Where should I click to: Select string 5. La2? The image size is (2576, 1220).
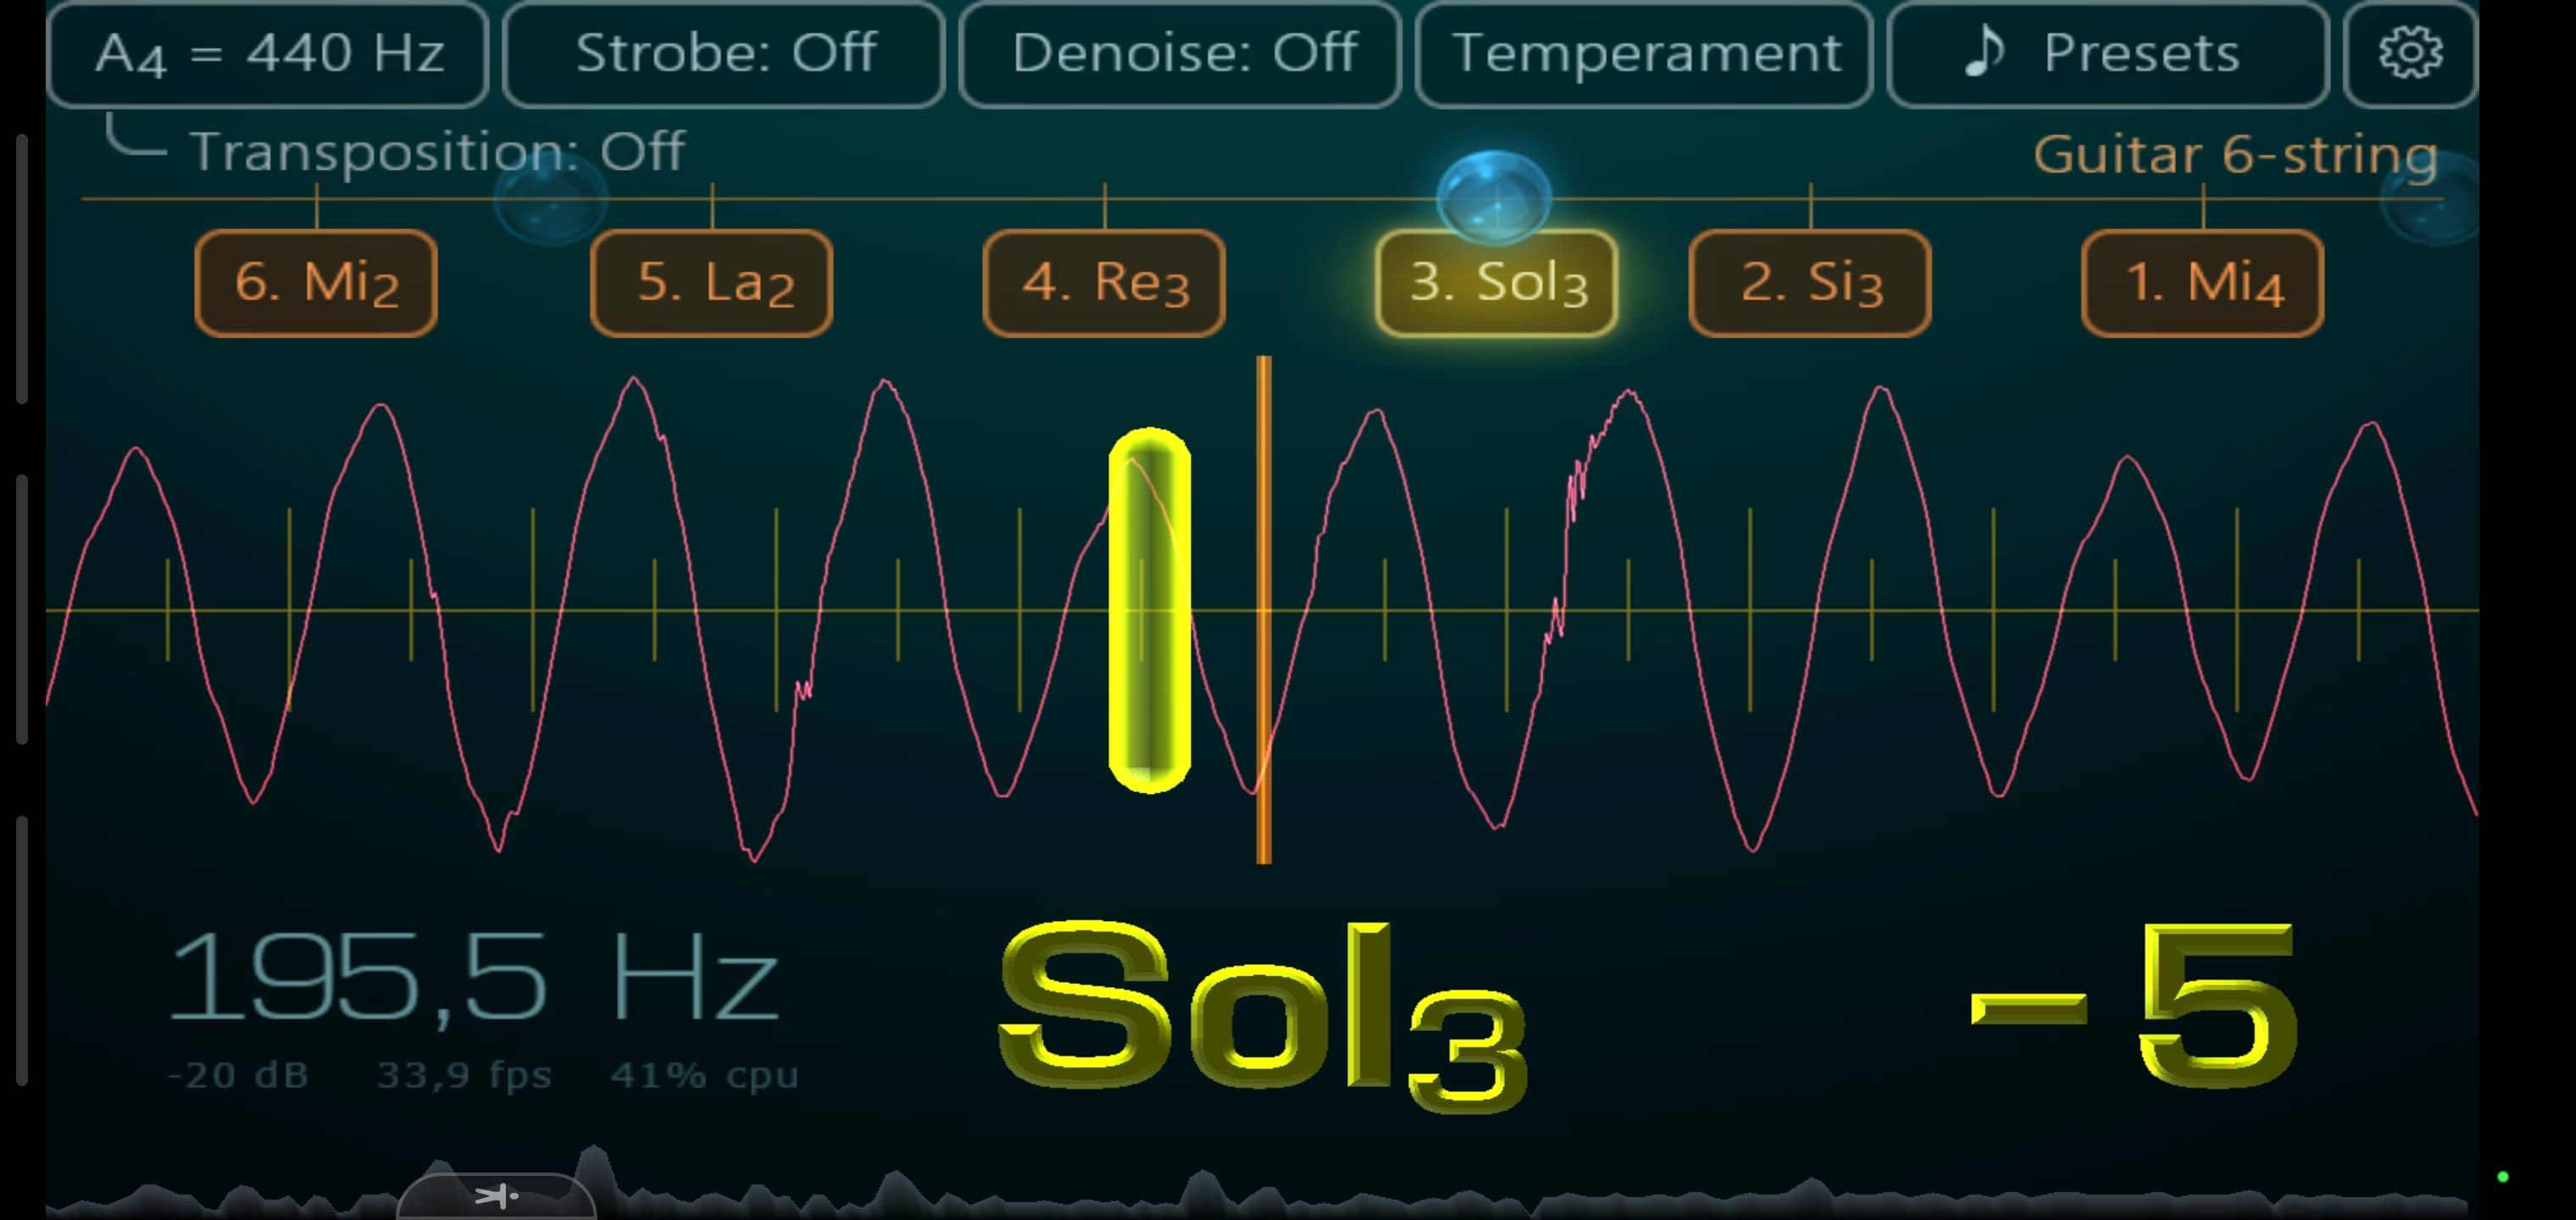[x=712, y=283]
